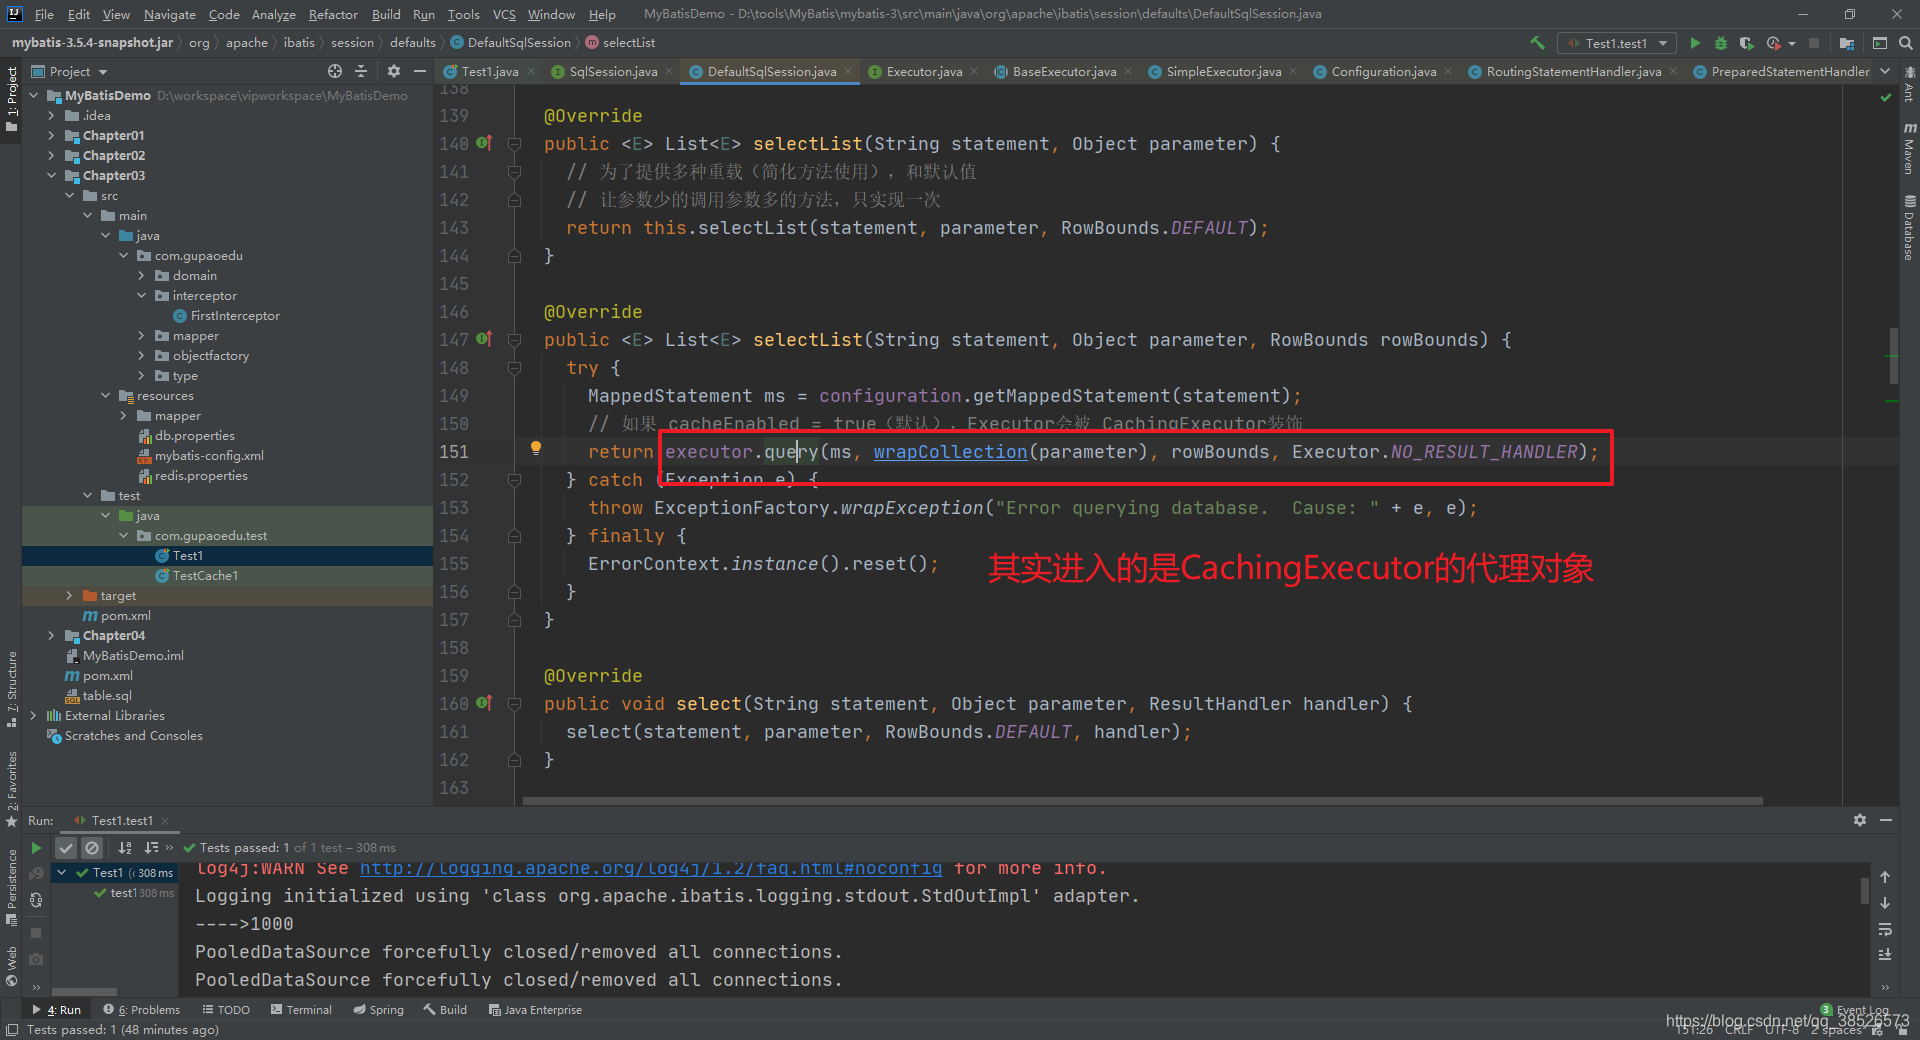Toggle soft-wrap in console output

point(1885,929)
